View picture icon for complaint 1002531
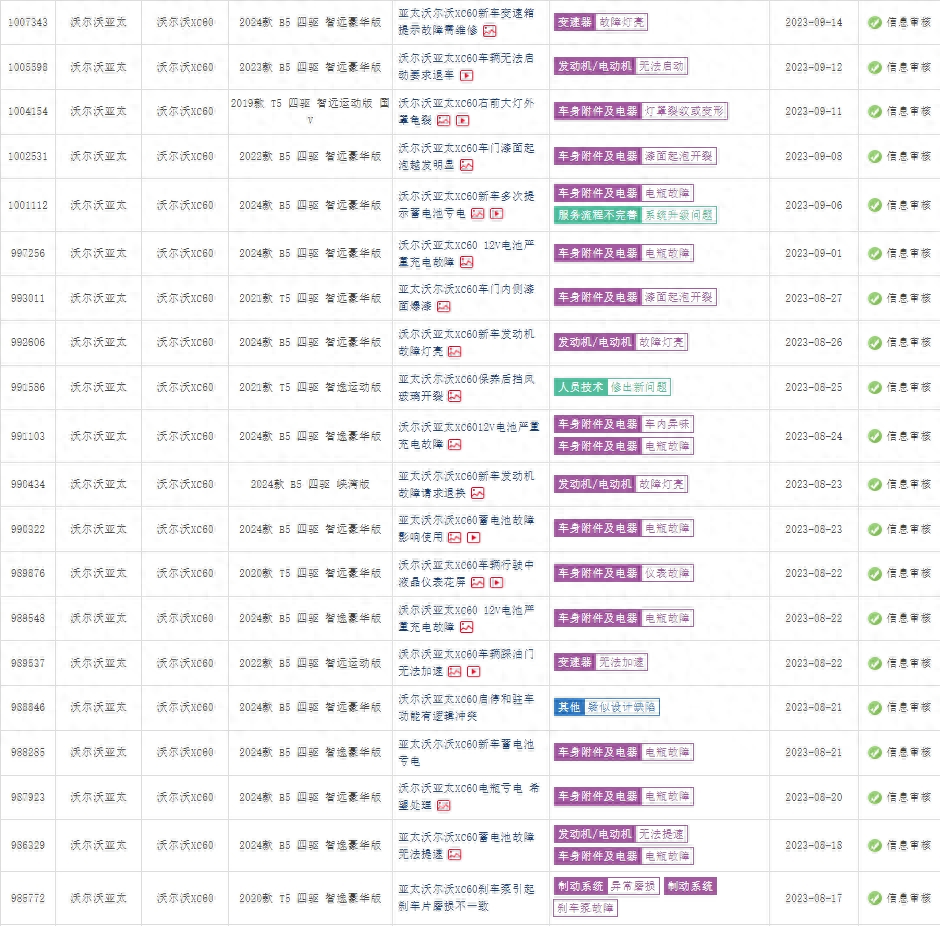The height and width of the screenshot is (926, 940). 466,165
